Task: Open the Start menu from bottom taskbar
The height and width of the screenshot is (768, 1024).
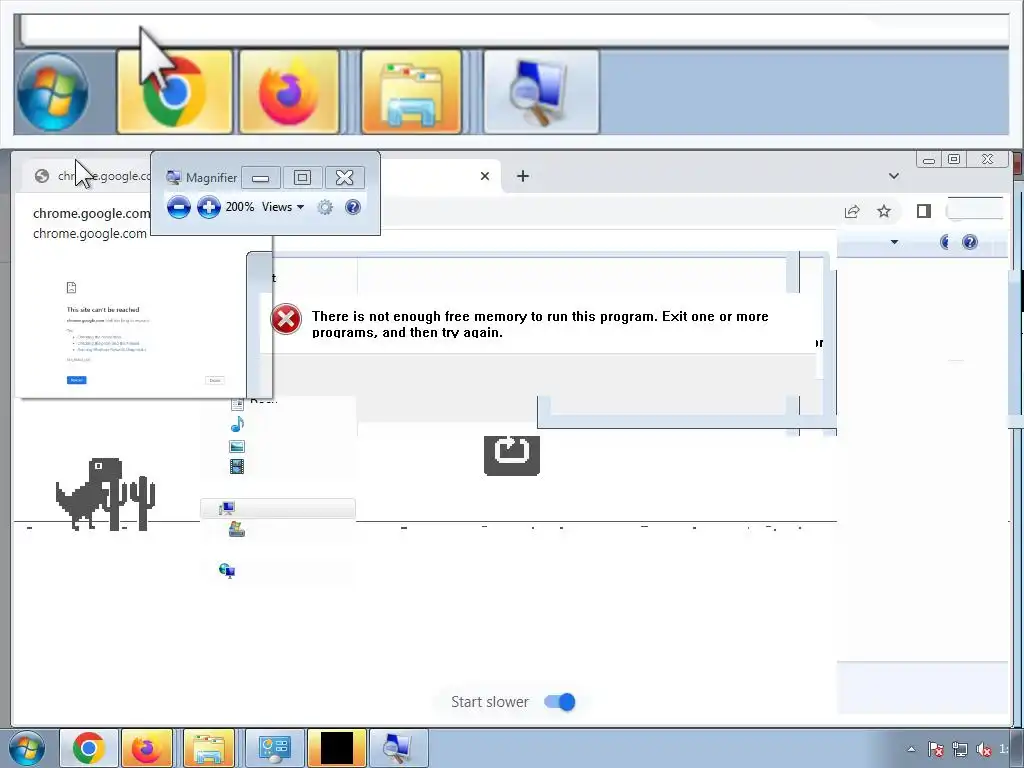Action: [x=27, y=748]
